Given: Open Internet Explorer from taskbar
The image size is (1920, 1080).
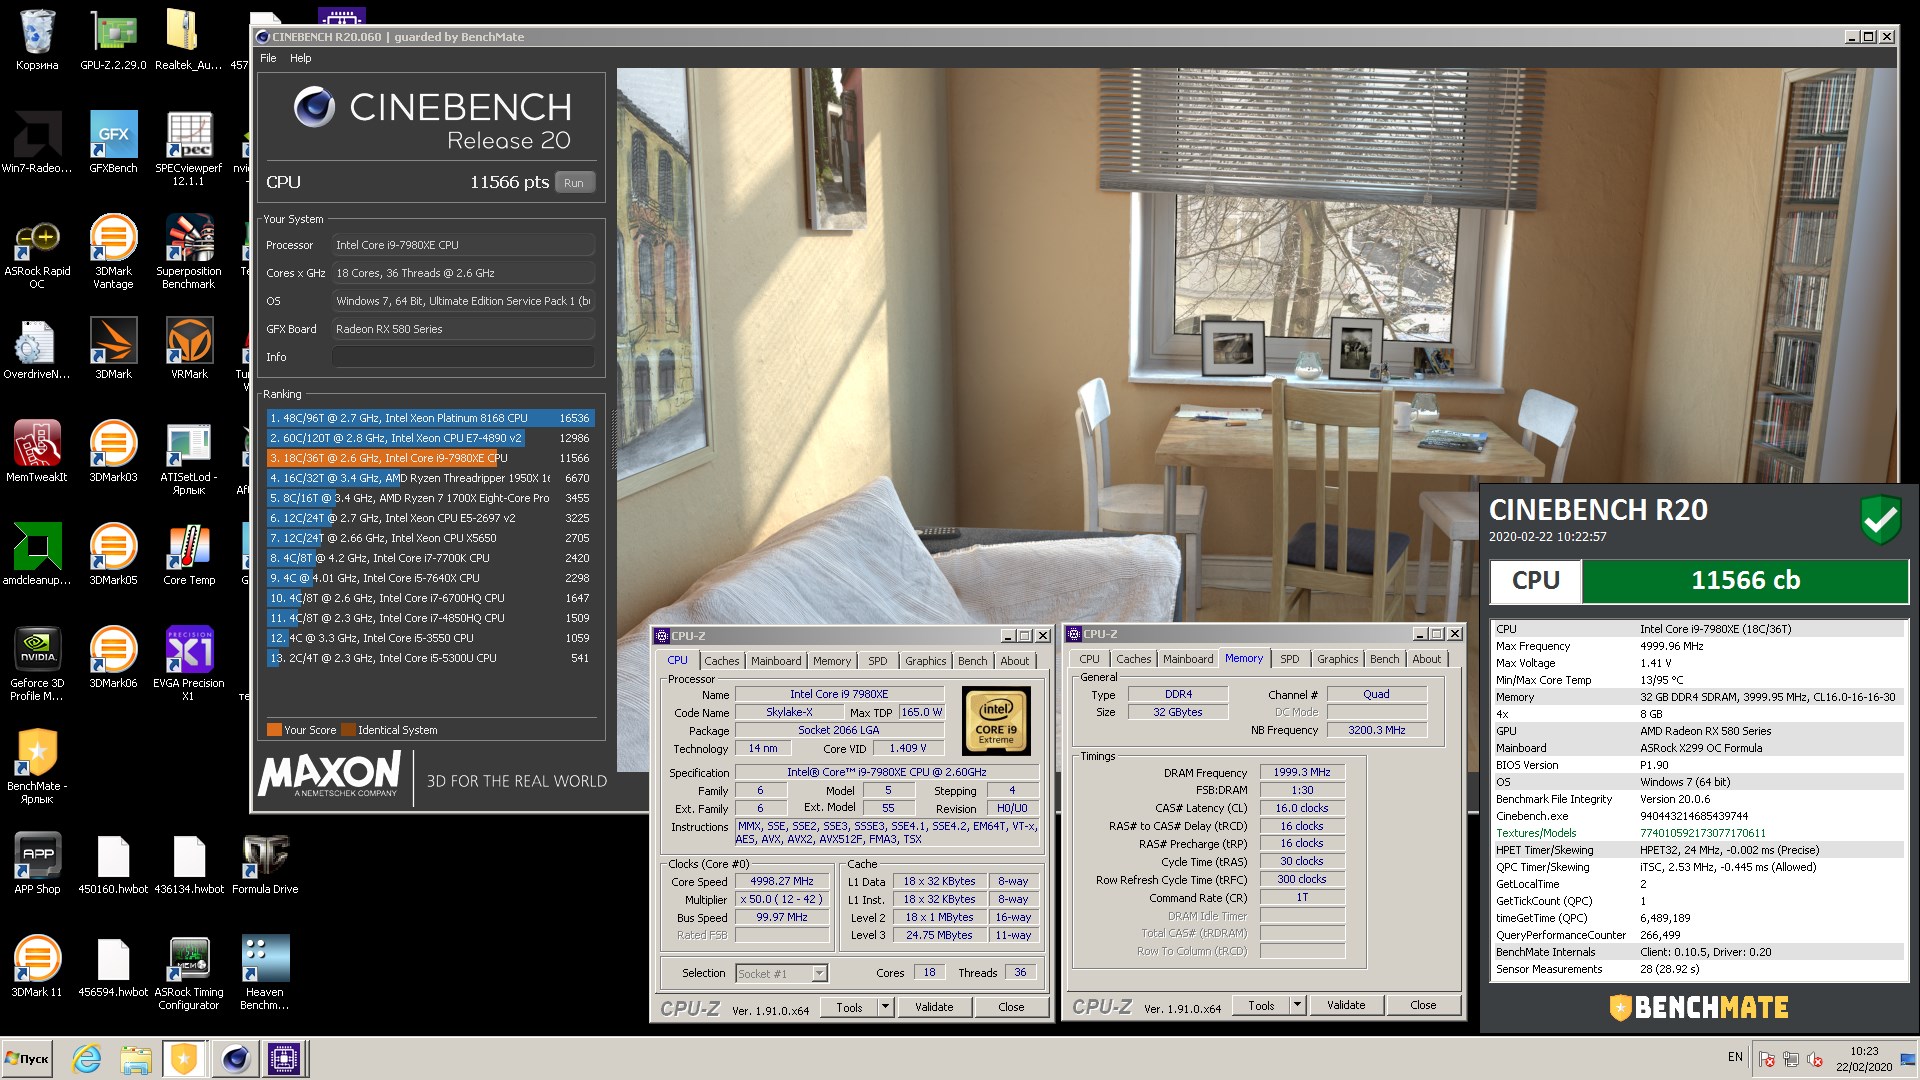Looking at the screenshot, I should click(x=87, y=1058).
